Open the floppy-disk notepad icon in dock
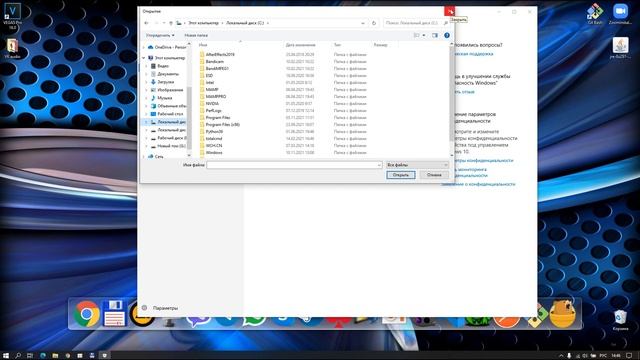Viewport: 640px width, 360px height. click(x=114, y=313)
